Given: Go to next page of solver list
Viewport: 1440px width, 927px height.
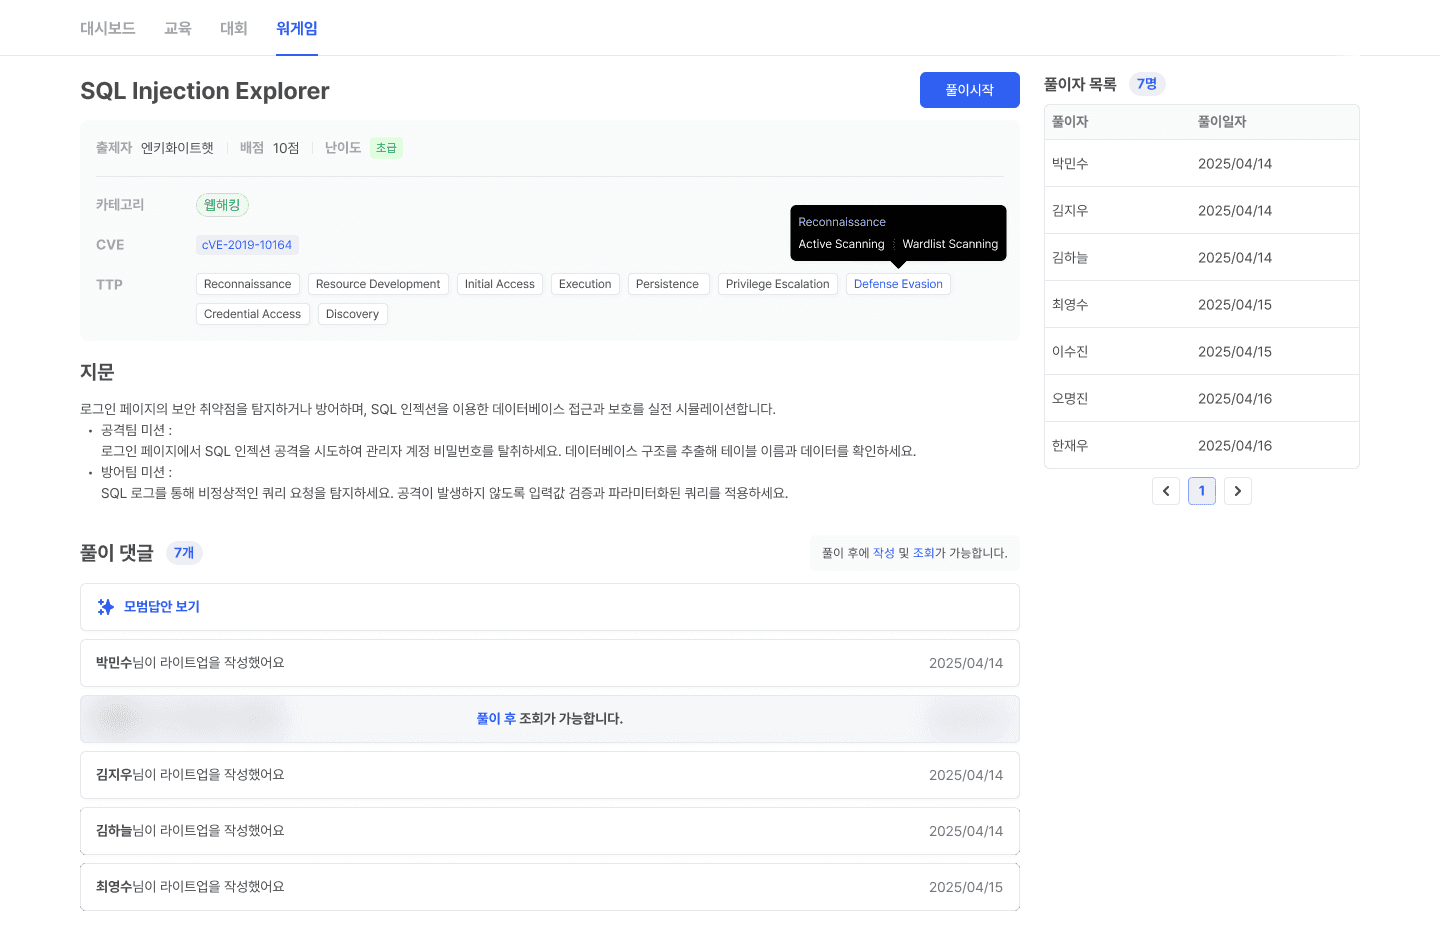Looking at the screenshot, I should [1238, 491].
